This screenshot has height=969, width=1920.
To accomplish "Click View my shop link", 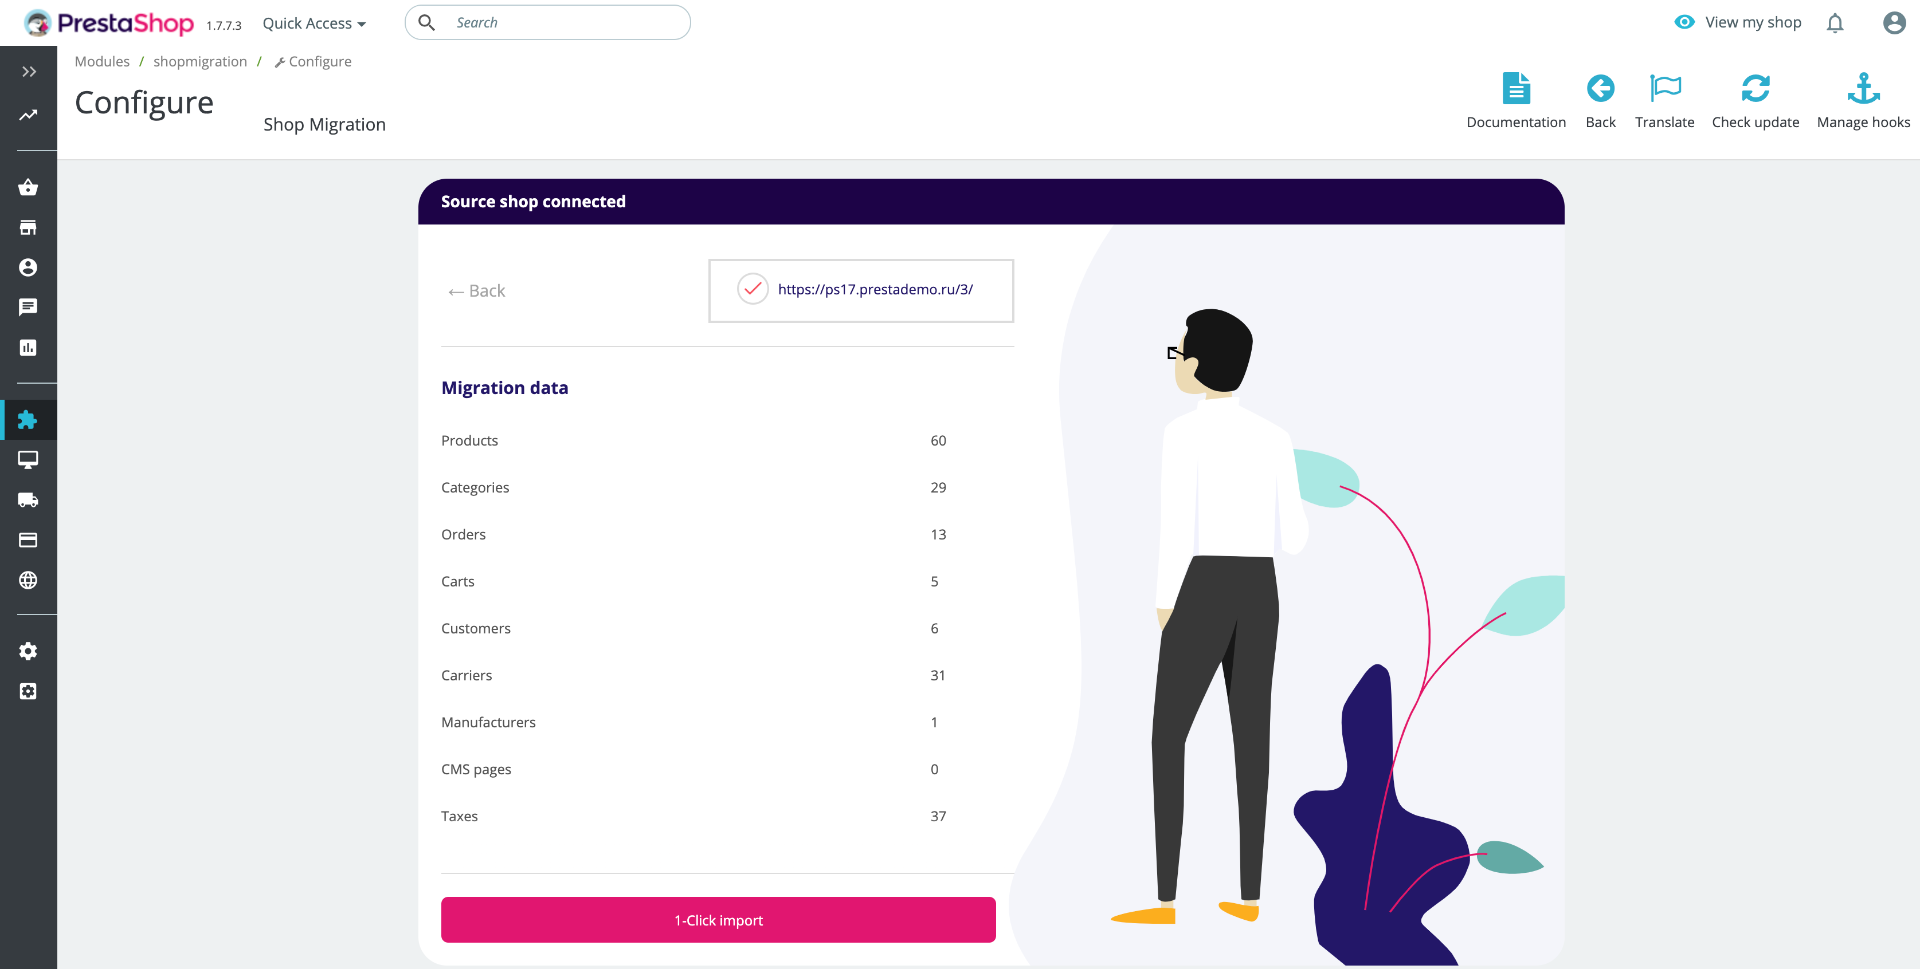I will pos(1738,22).
